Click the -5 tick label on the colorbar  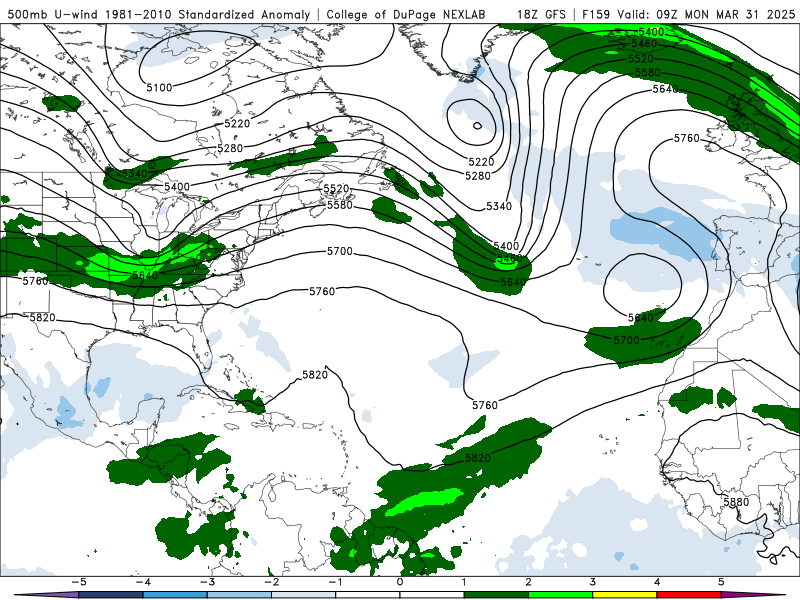[x=79, y=582]
